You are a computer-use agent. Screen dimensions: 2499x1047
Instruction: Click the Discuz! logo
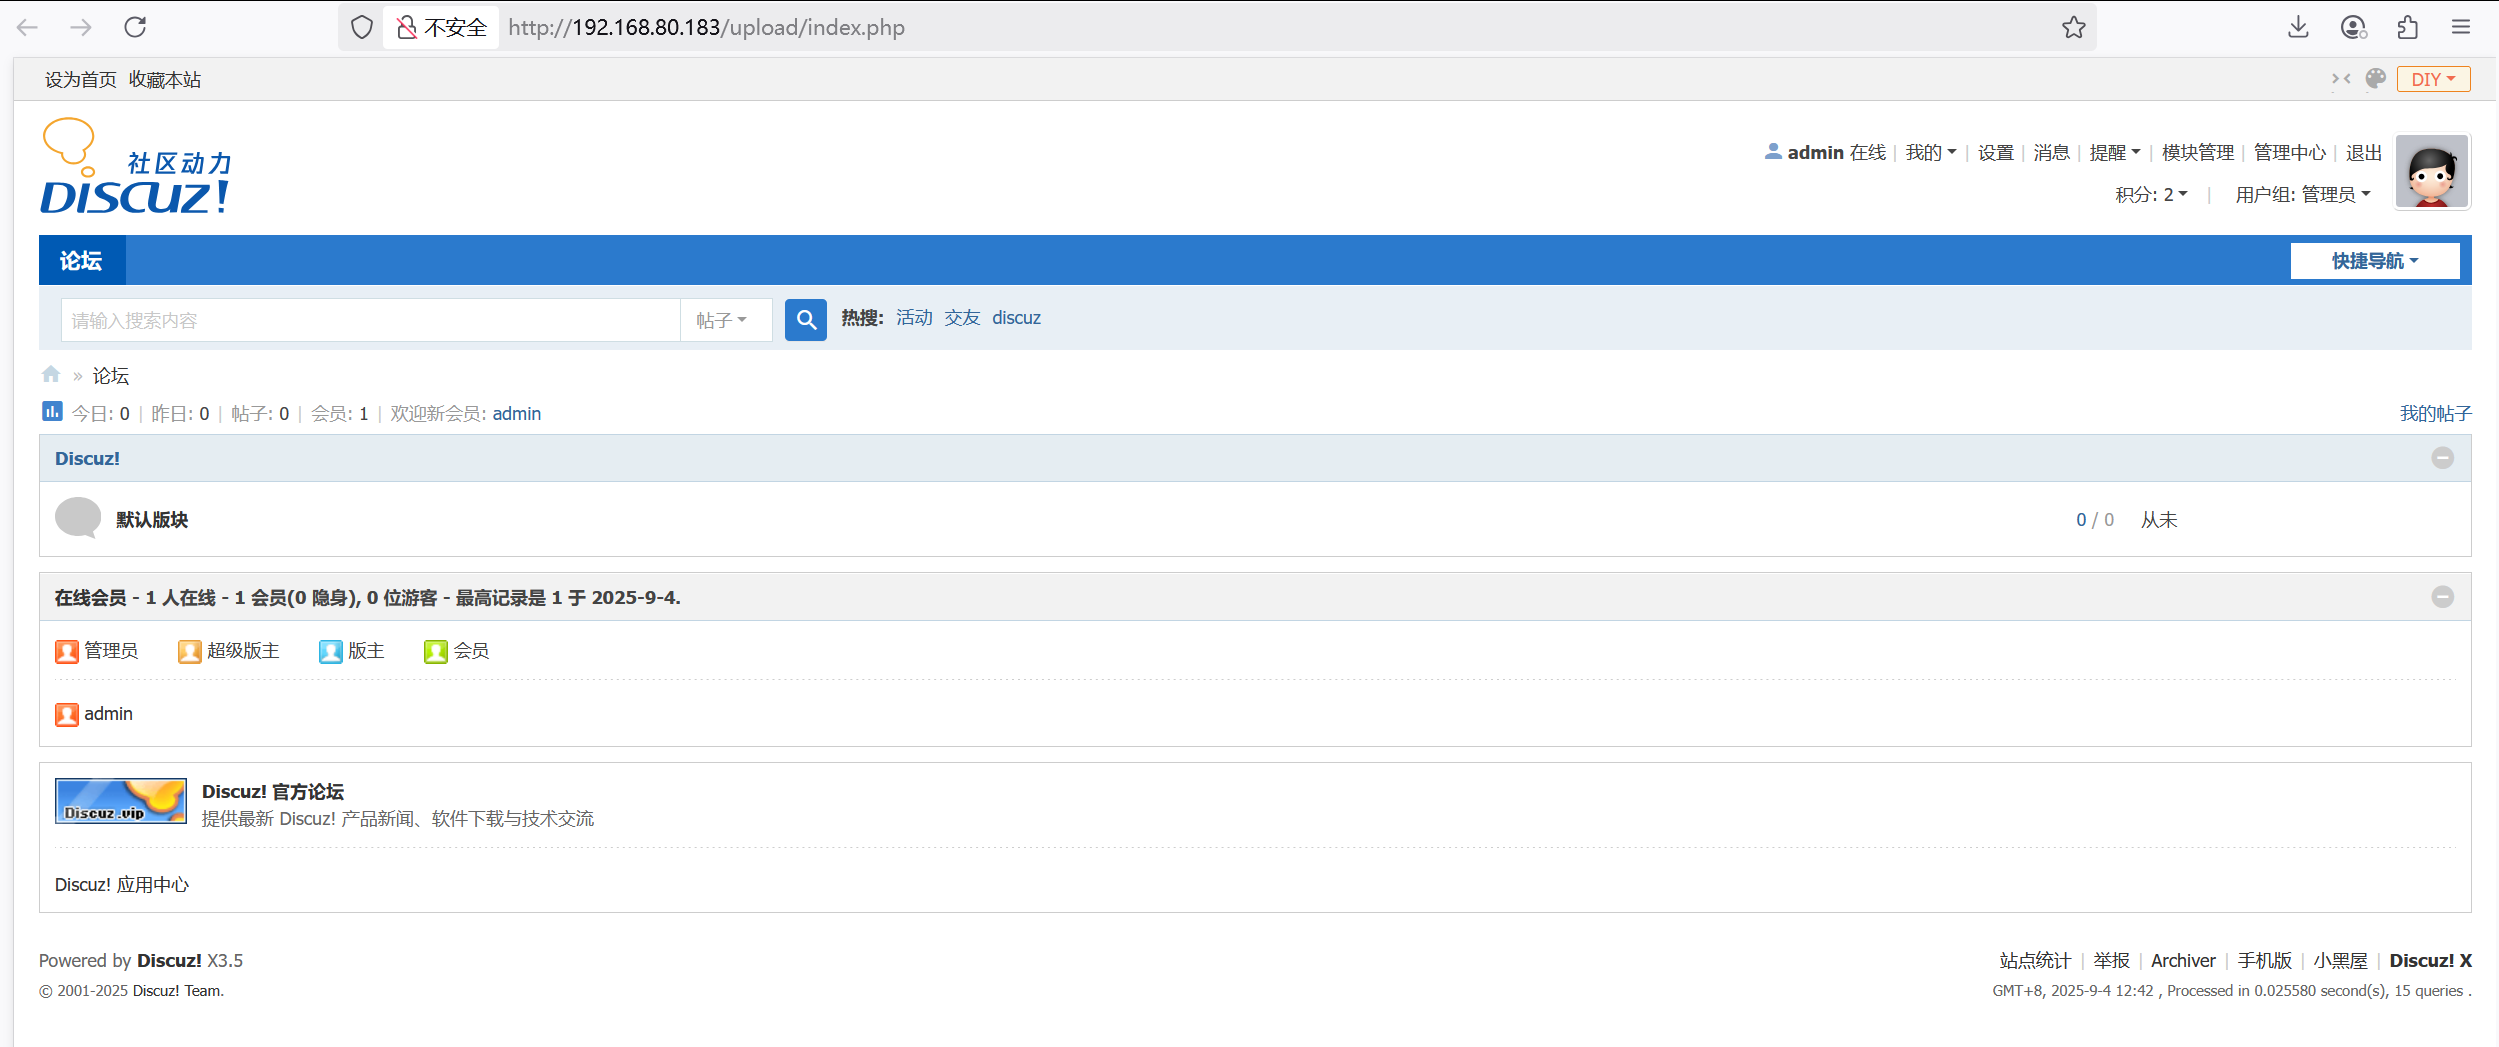(x=136, y=167)
